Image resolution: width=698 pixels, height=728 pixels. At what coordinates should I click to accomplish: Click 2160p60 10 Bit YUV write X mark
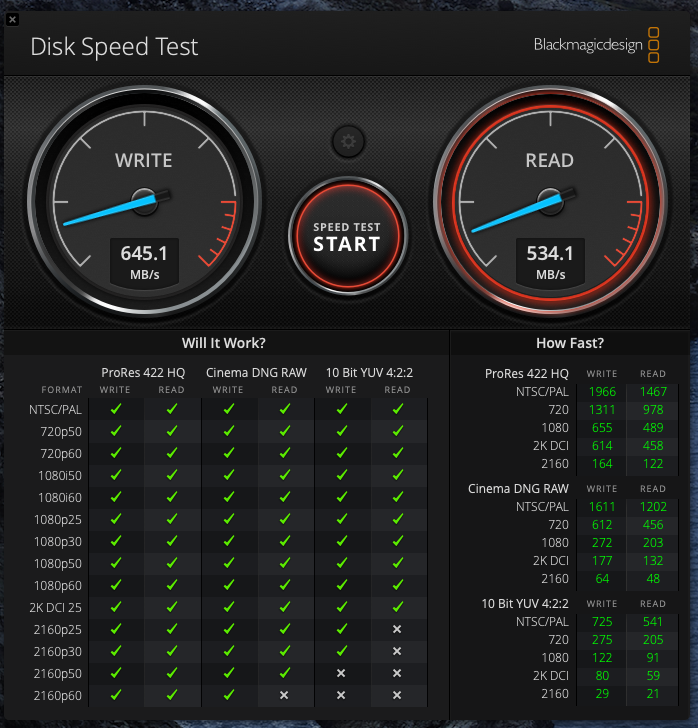click(x=341, y=695)
